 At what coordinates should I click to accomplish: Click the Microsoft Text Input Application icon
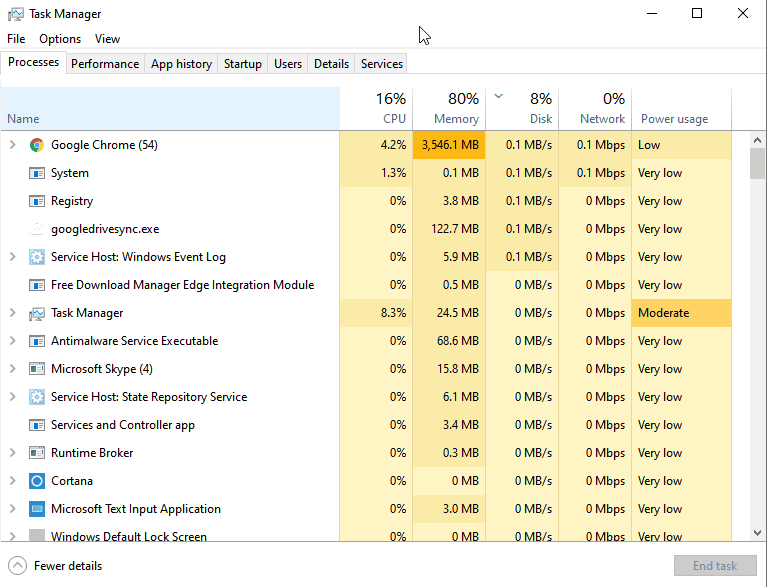point(37,509)
